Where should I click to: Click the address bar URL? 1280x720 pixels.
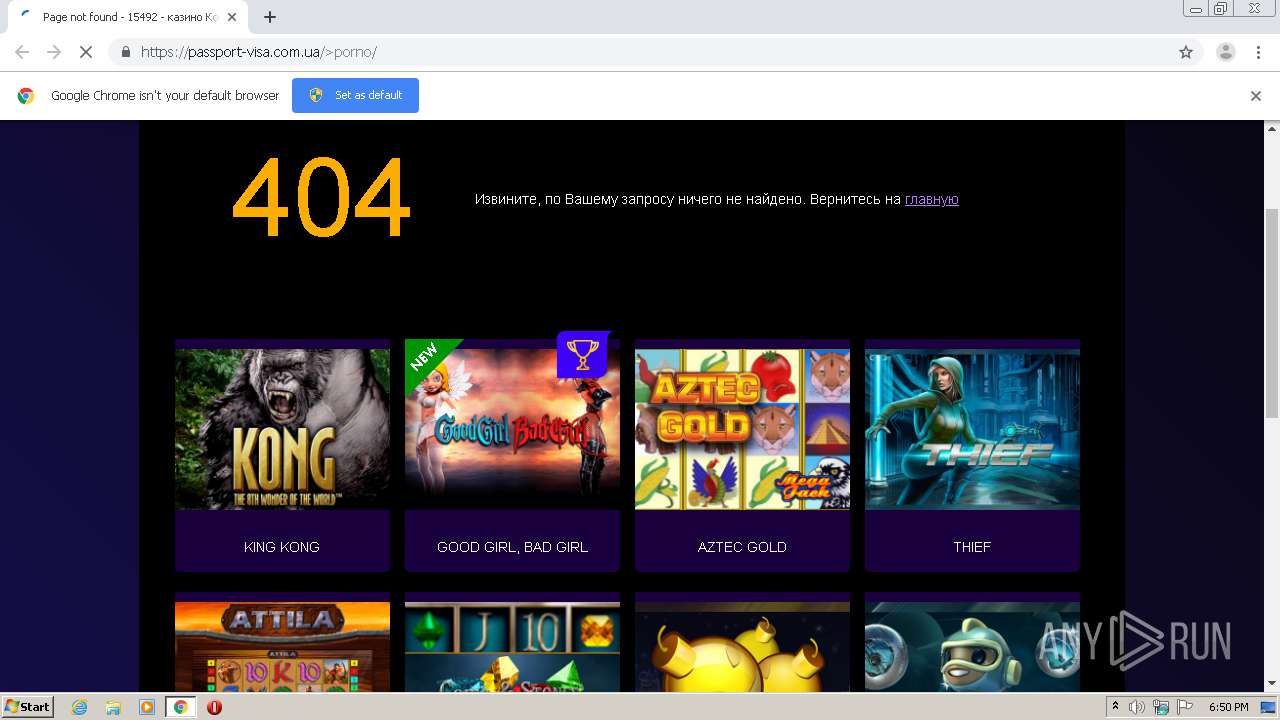(x=259, y=52)
